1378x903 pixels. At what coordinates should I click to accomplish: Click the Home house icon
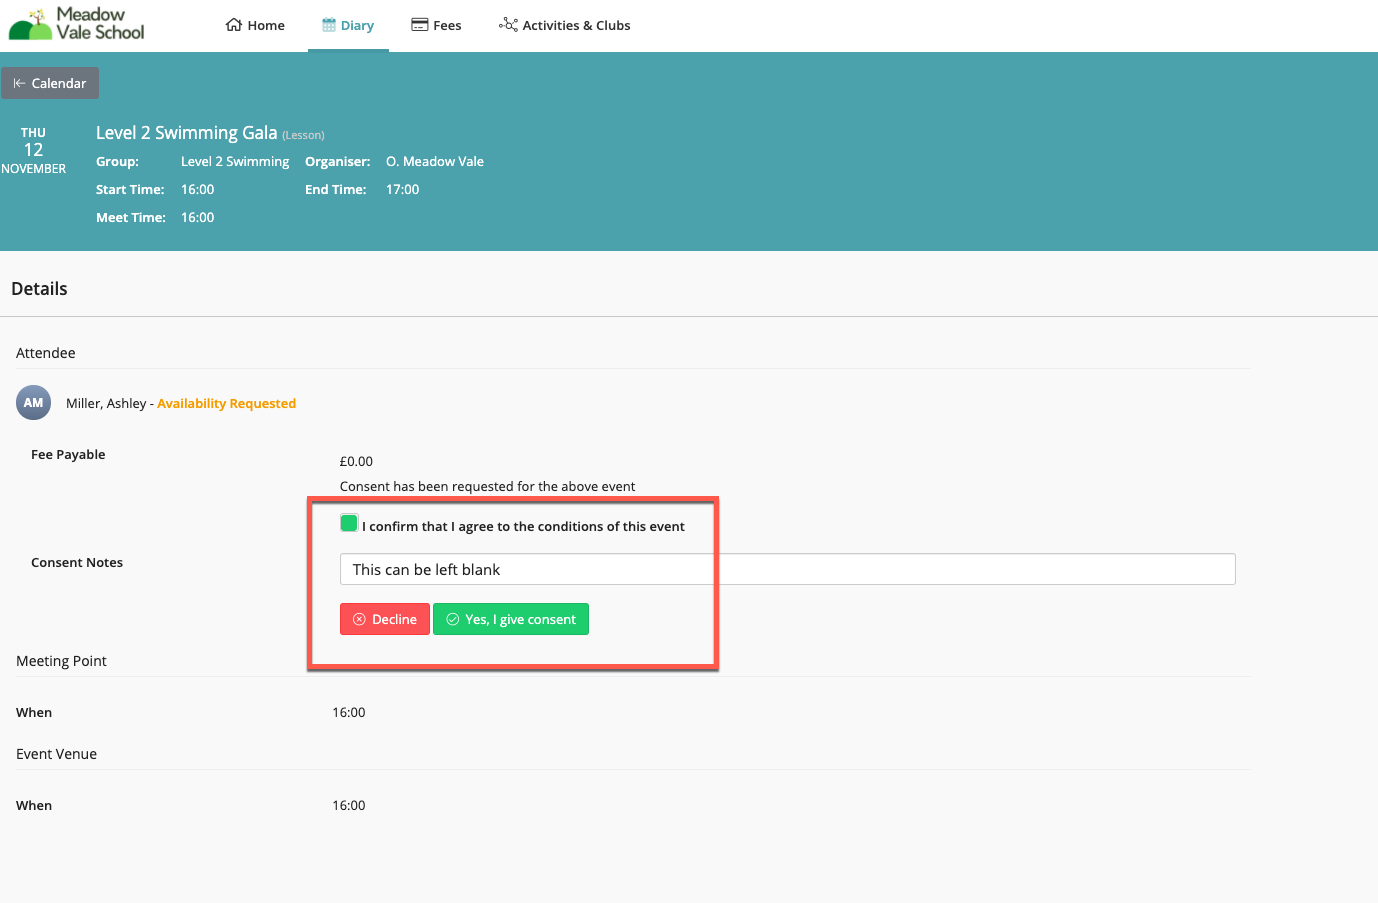234,25
